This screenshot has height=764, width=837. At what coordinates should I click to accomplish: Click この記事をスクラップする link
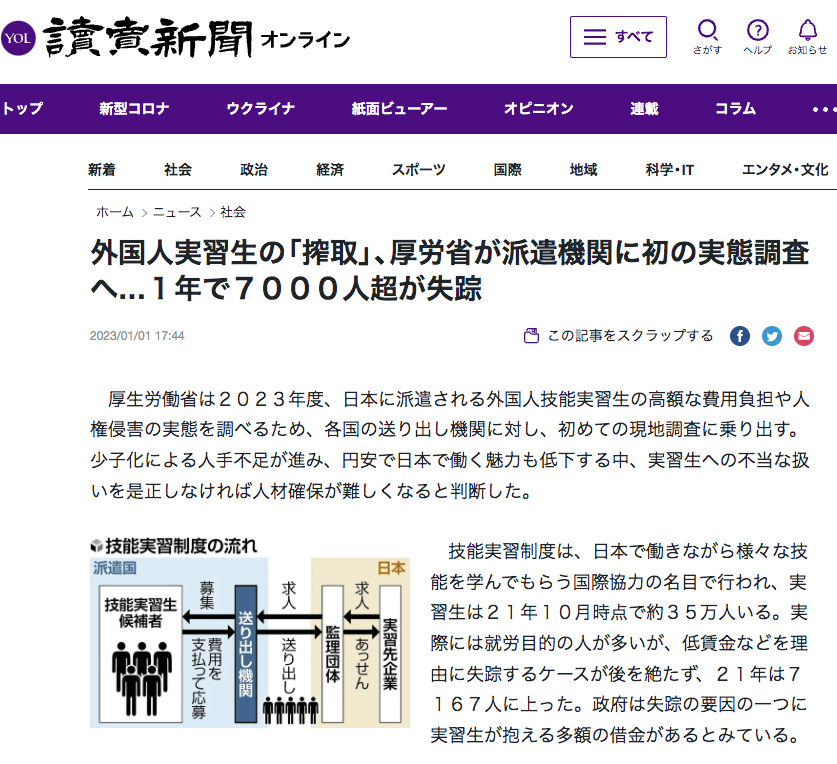coord(630,336)
